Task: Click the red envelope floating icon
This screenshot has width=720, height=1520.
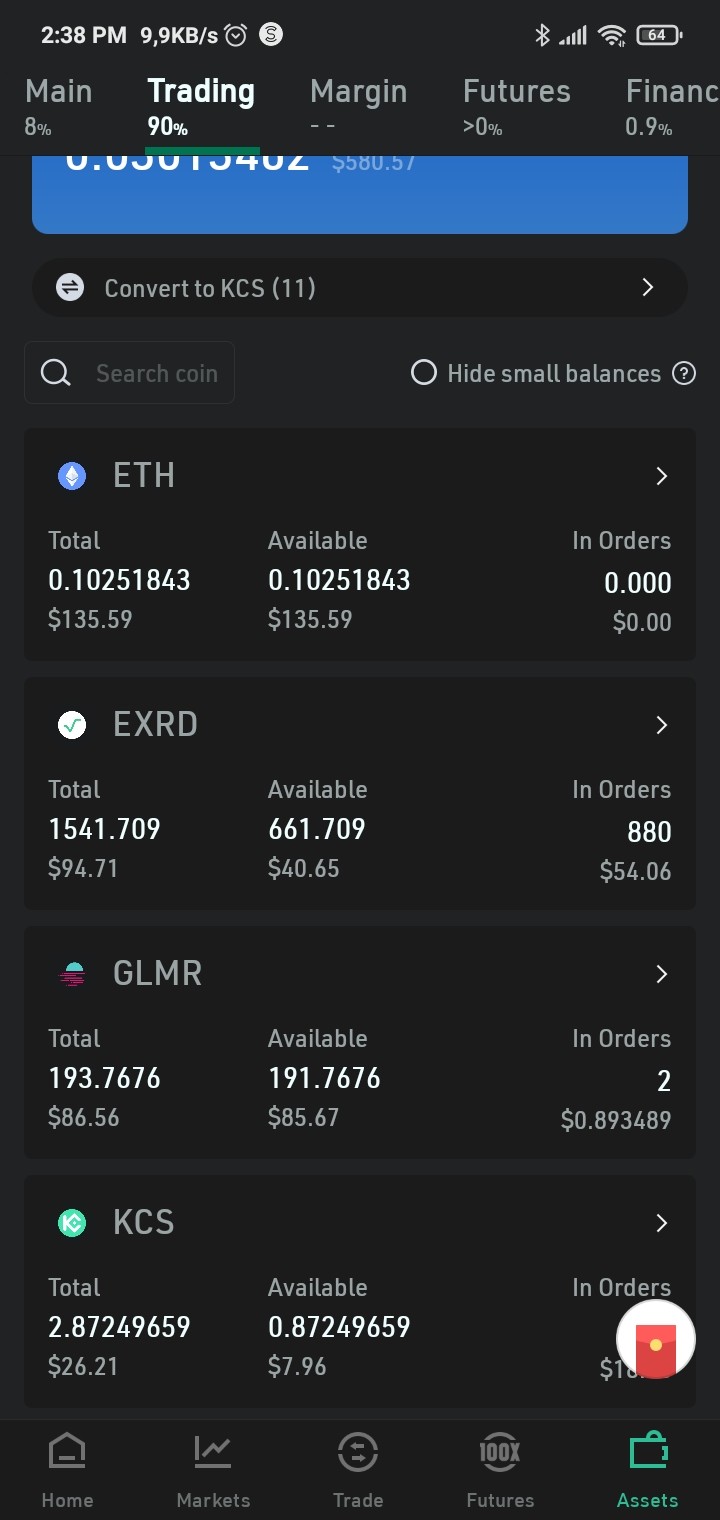Action: 656,1340
